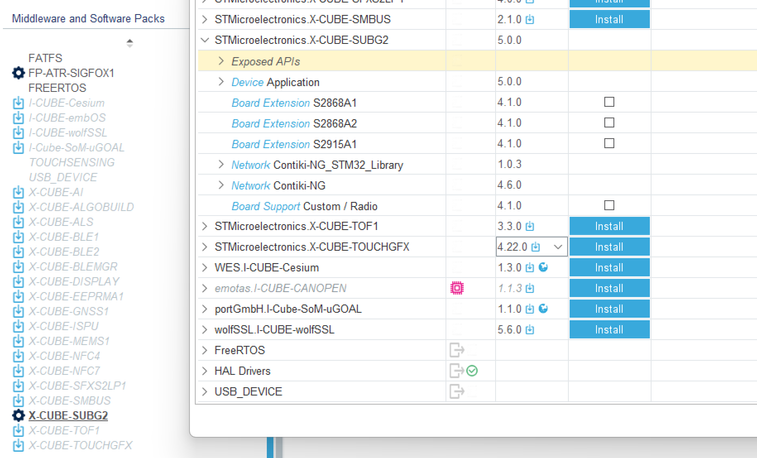Click download icon next to version 5.6.0

(x=530, y=330)
